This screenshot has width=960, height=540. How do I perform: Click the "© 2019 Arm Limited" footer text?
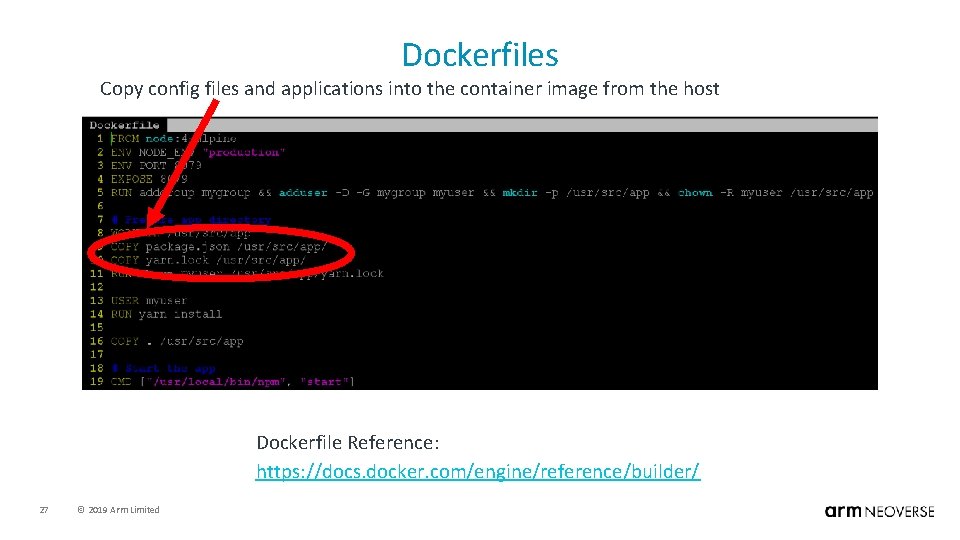coord(118,509)
